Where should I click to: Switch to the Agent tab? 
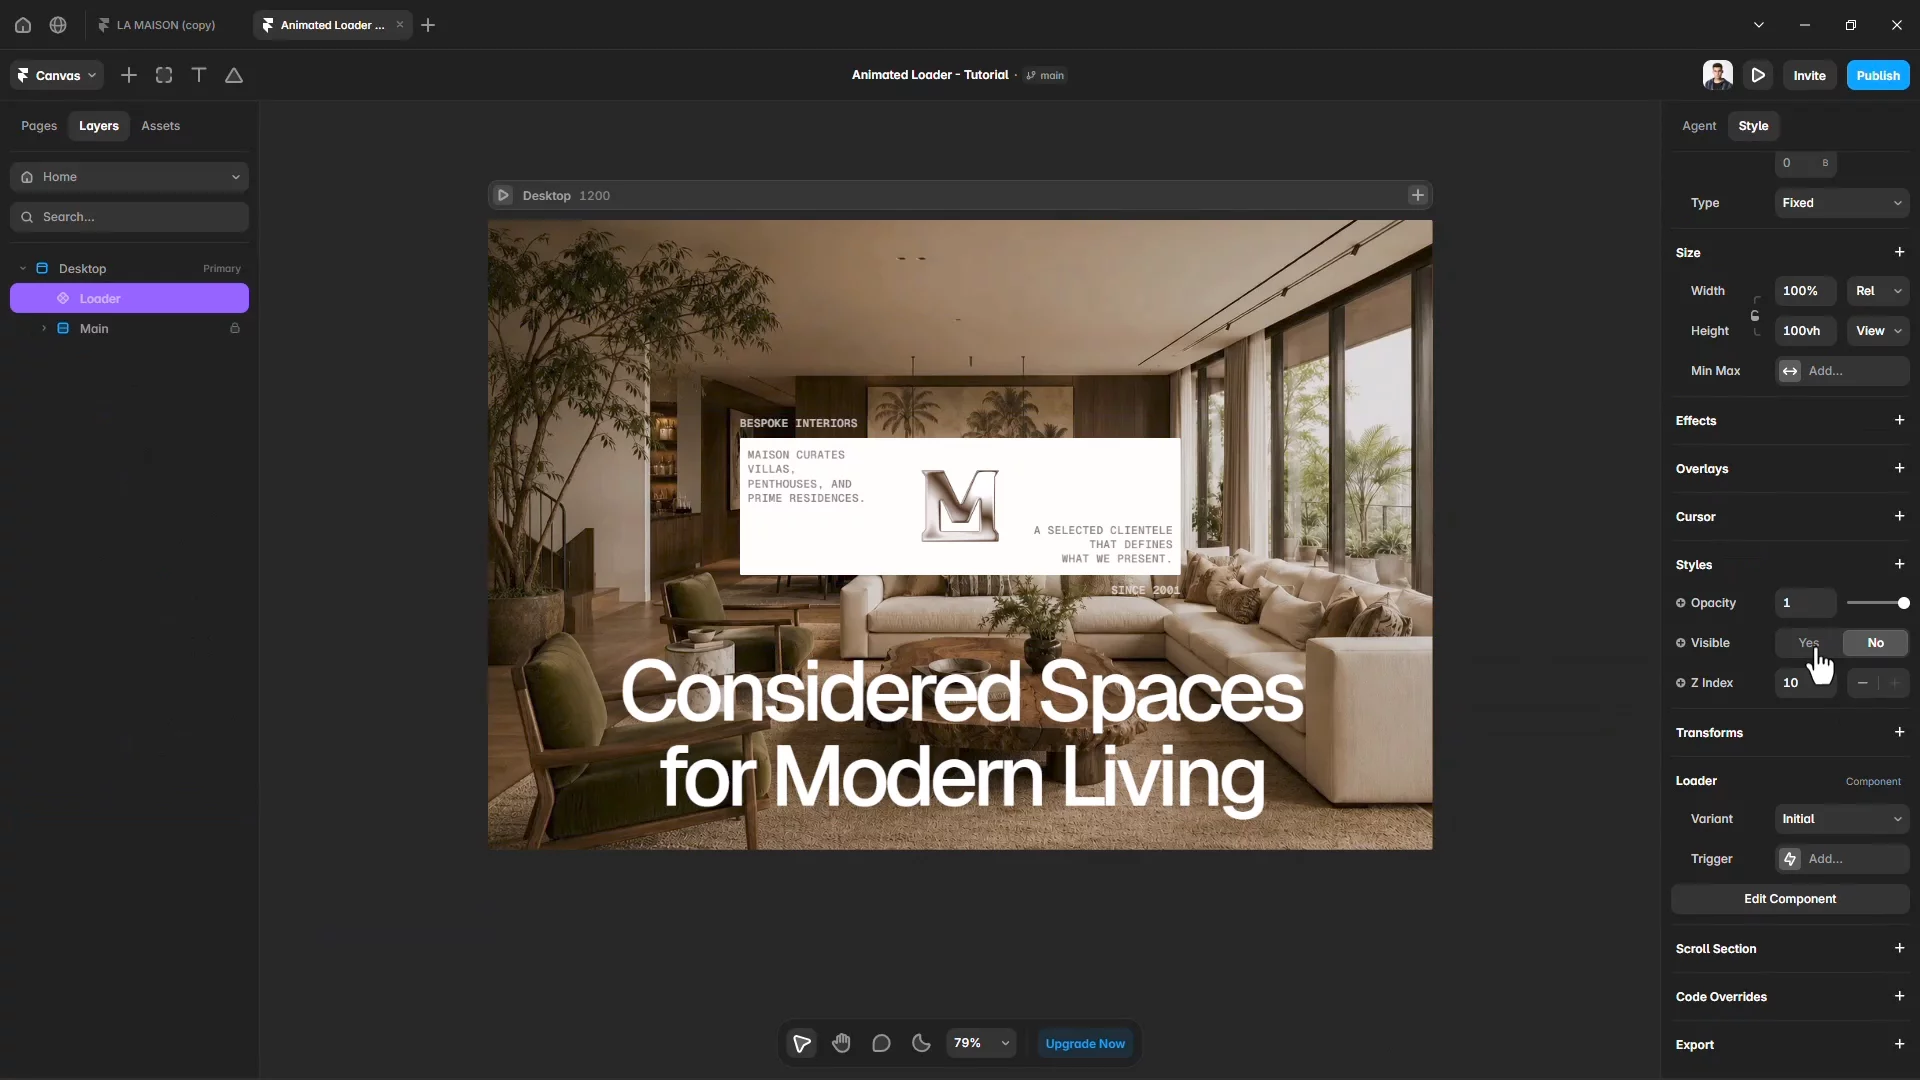[1699, 126]
